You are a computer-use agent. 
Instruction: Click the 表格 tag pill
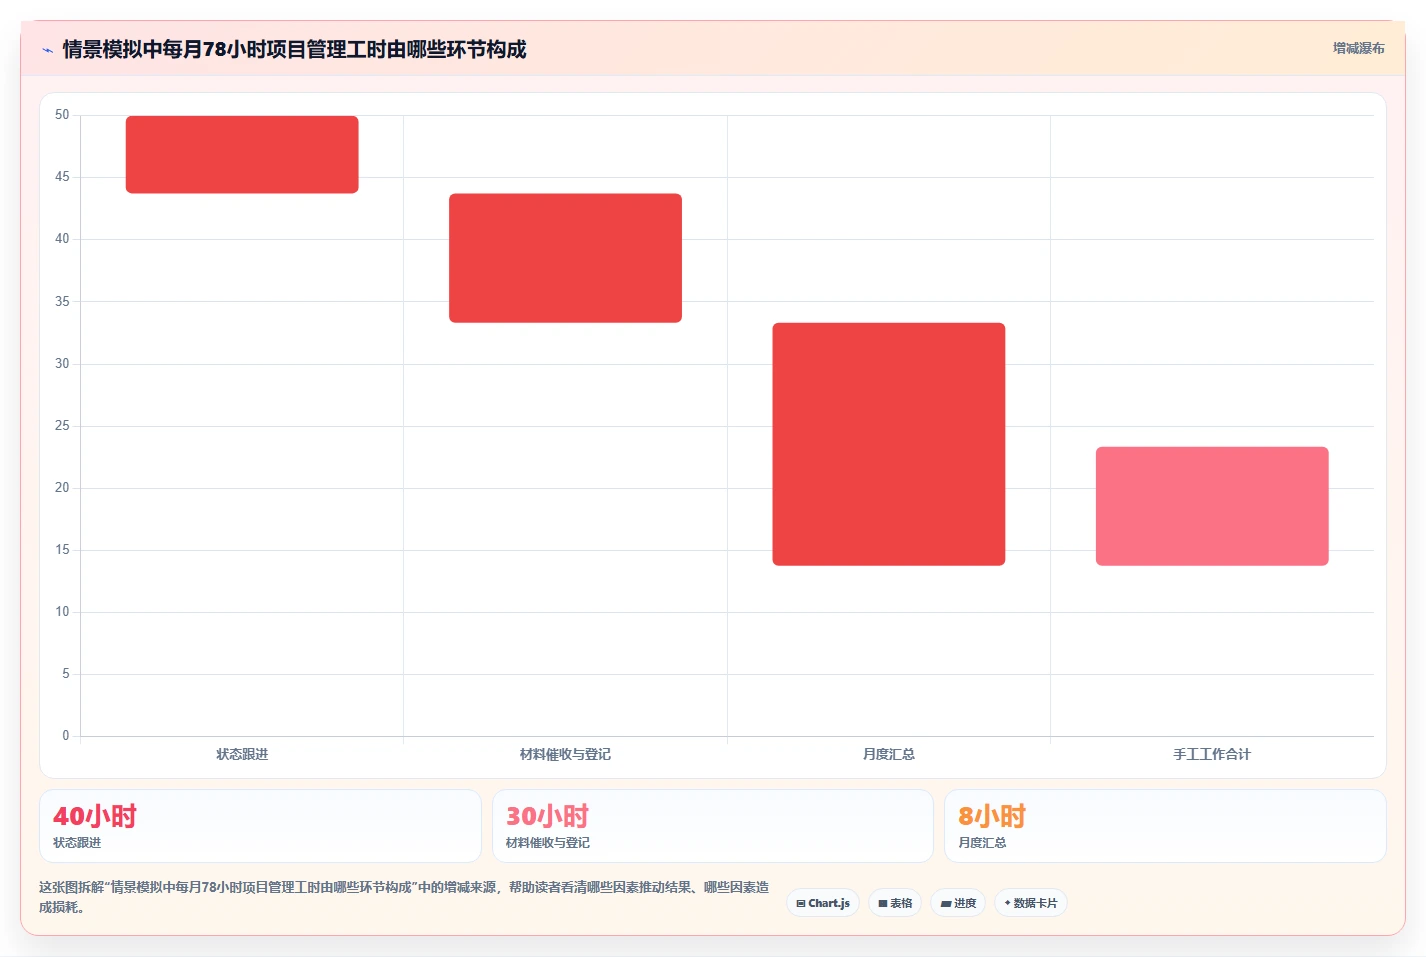895,903
